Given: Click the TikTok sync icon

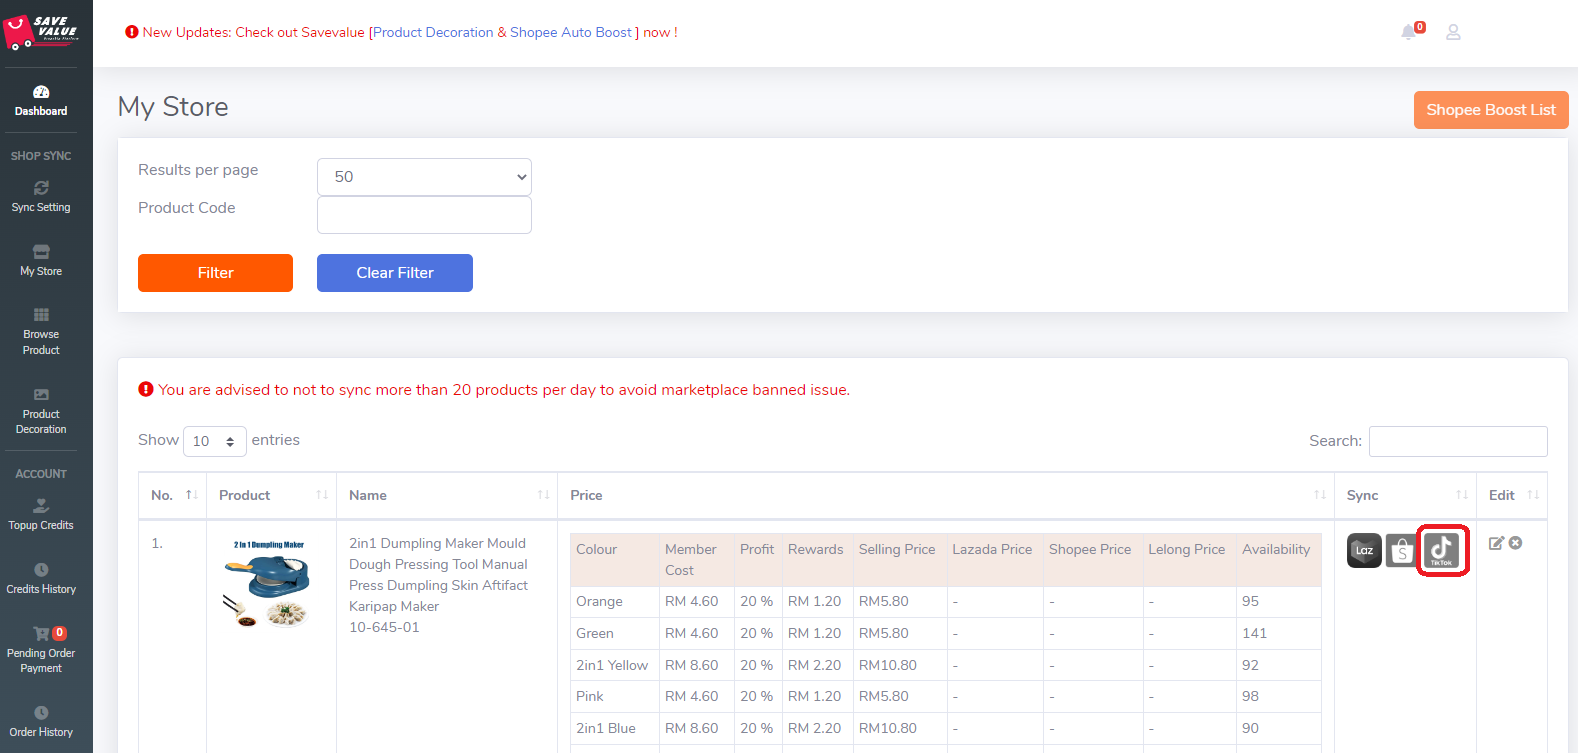Looking at the screenshot, I should (x=1441, y=549).
